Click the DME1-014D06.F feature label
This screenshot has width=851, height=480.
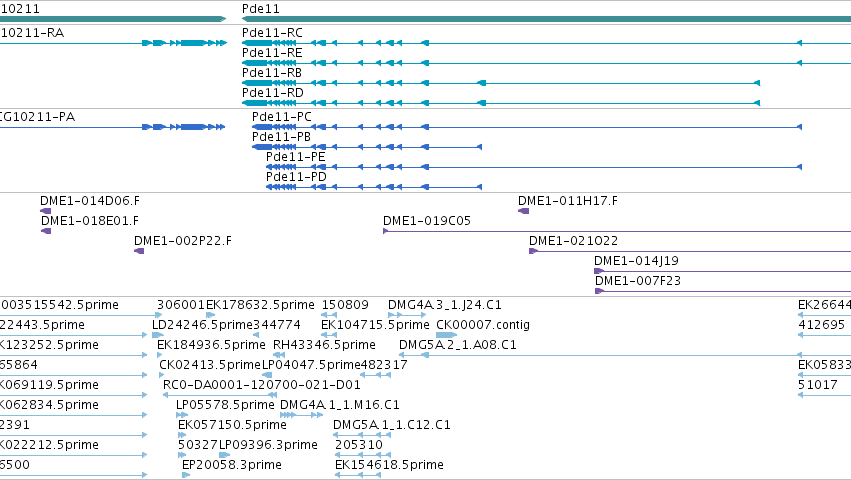point(90,201)
